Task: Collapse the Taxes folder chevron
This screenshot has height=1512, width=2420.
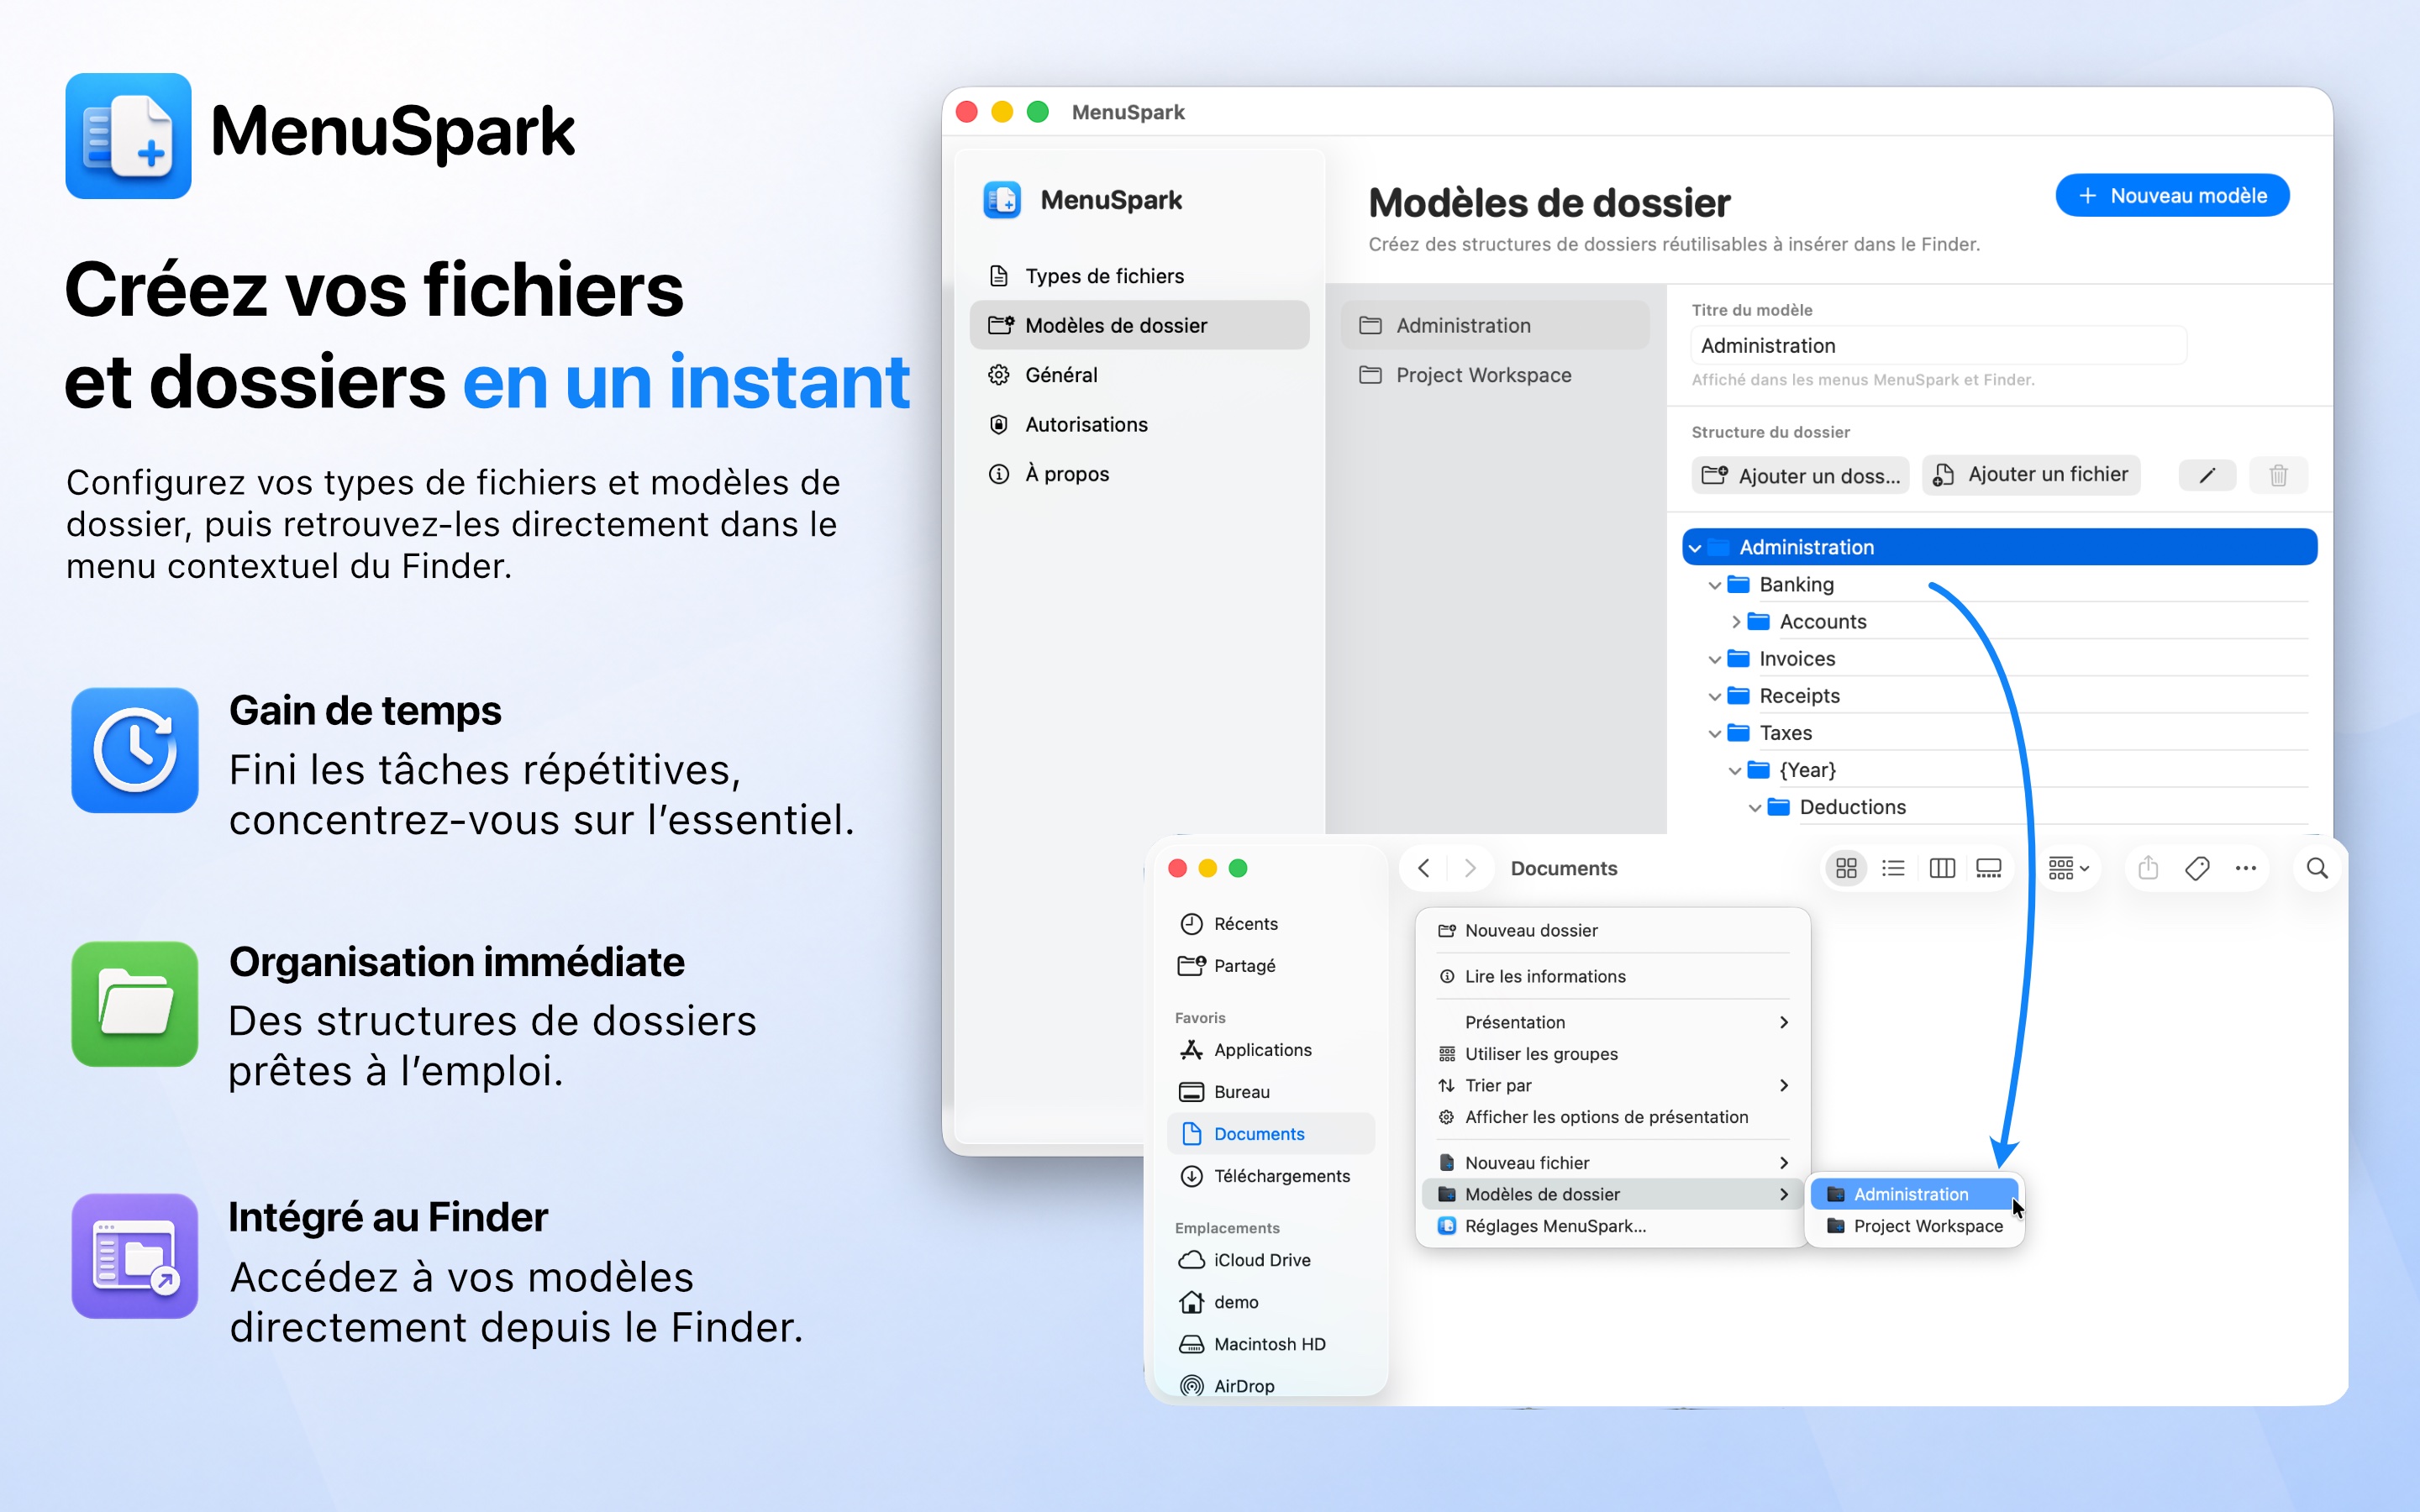Action: [x=1715, y=733]
